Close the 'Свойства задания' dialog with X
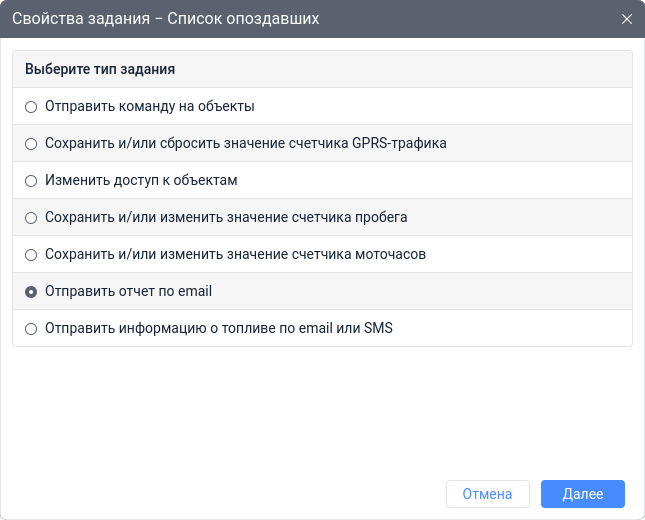 pyautogui.click(x=627, y=19)
